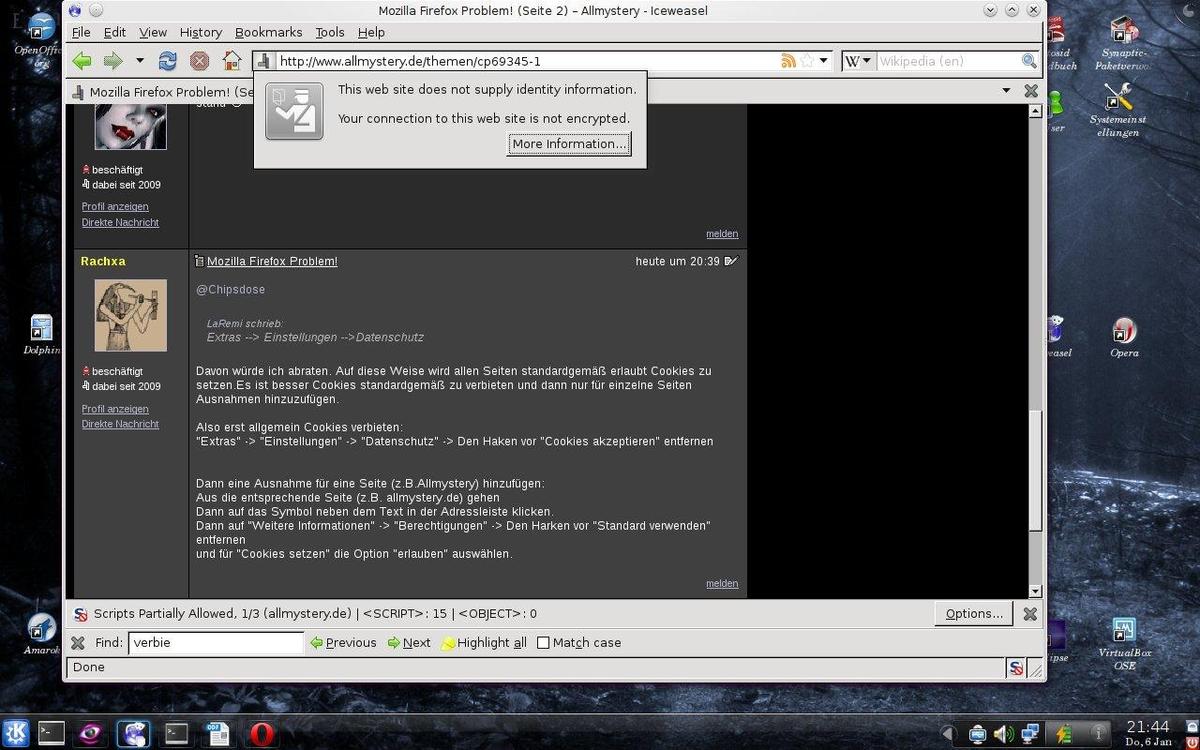
Task: Click the edit icon beside 20:39 timestamp
Action: [x=731, y=261]
